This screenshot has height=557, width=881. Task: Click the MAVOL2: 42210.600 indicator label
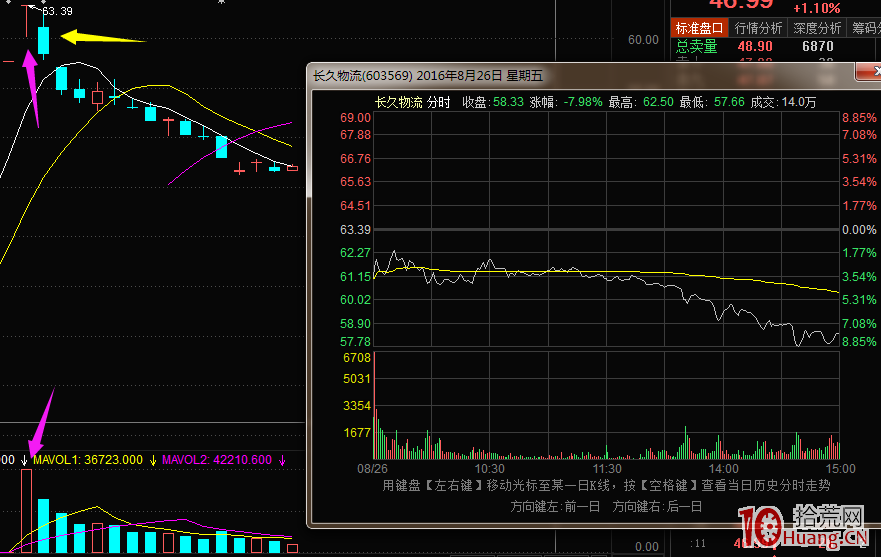coord(217,460)
